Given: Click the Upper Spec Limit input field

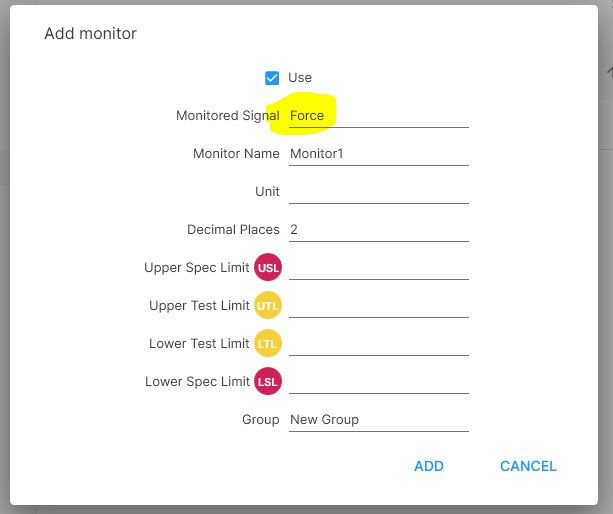Looking at the screenshot, I should (378, 268).
